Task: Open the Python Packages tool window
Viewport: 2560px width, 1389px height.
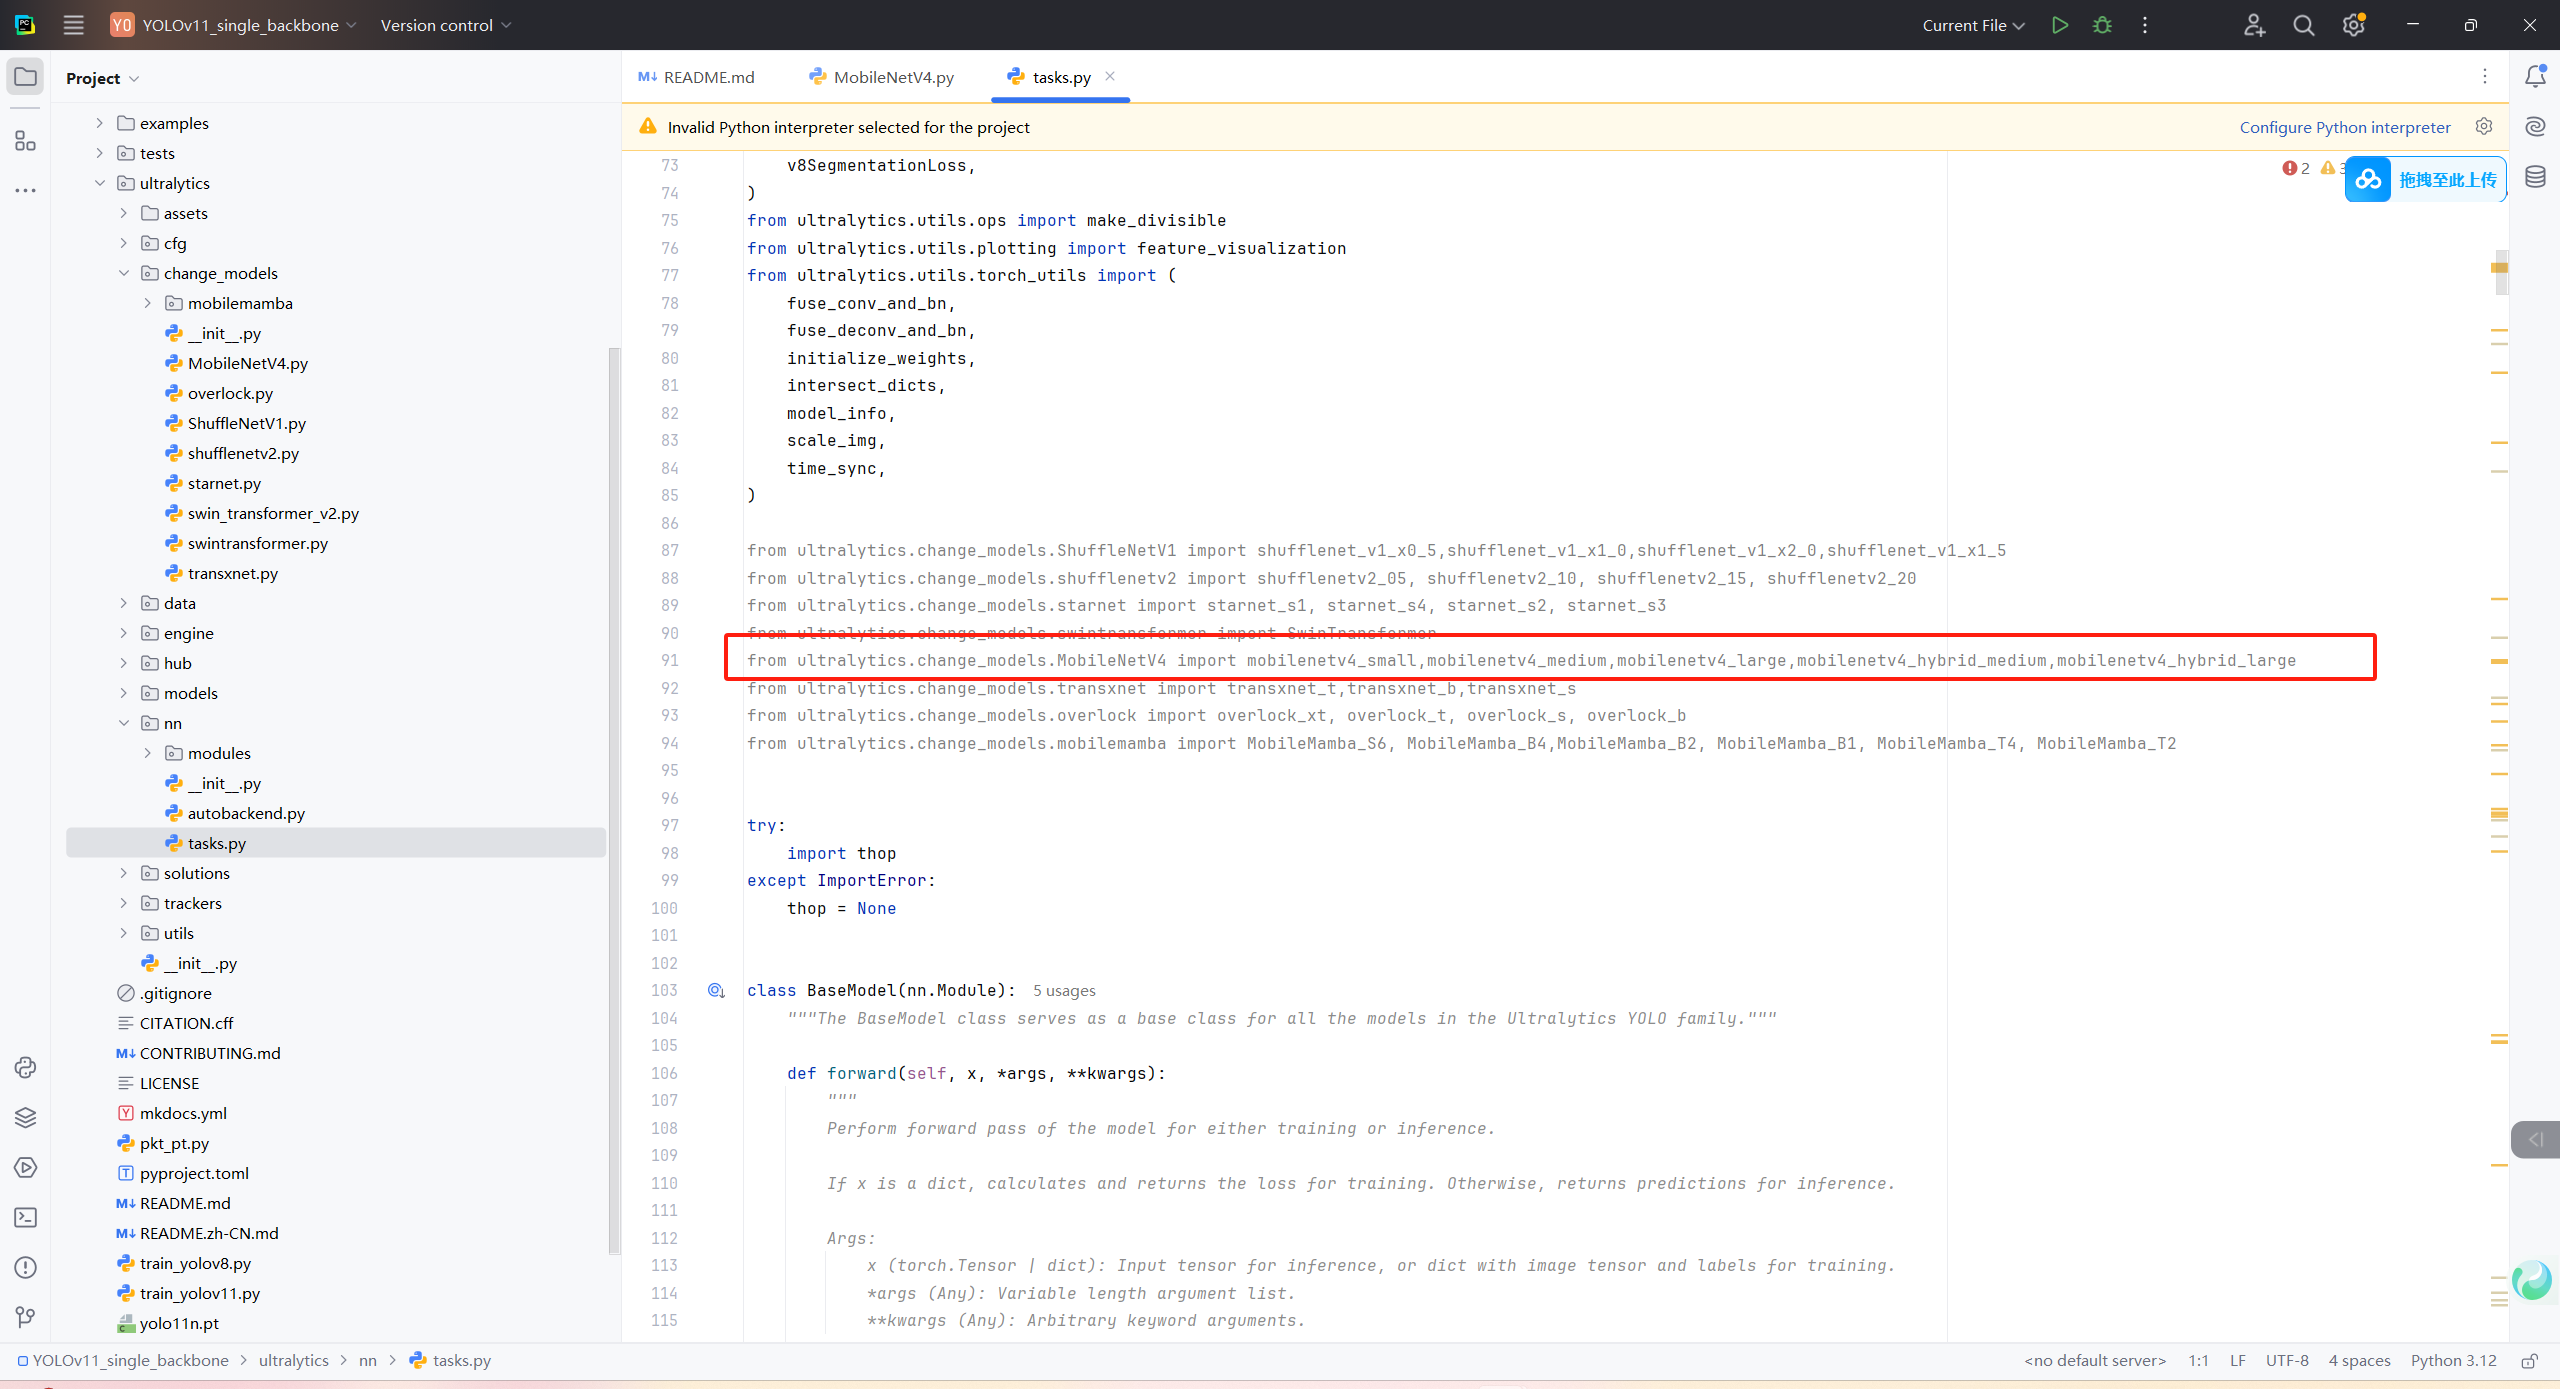Action: coord(26,1117)
